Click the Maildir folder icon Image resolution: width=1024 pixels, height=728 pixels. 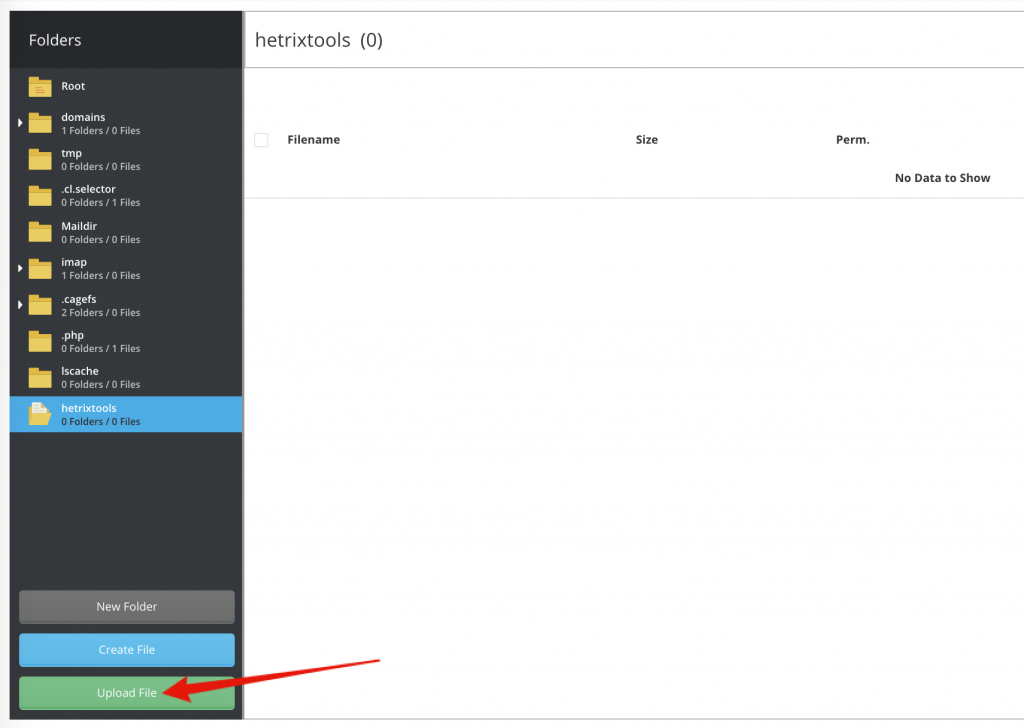click(40, 232)
